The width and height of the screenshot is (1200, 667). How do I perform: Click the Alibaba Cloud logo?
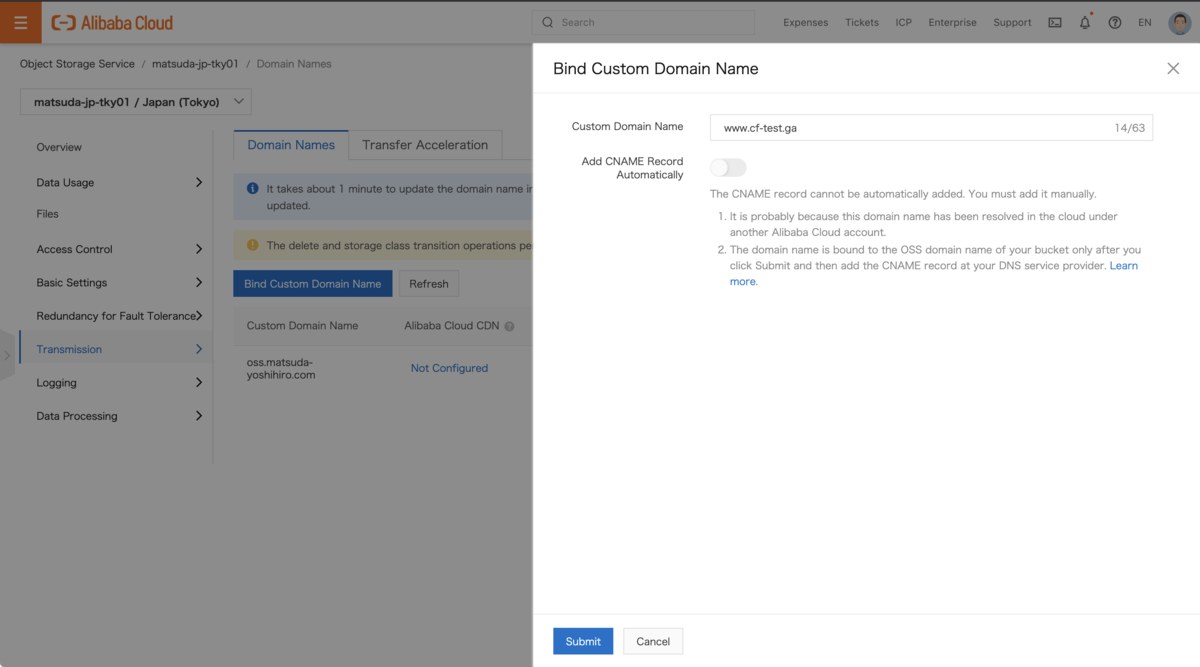pyautogui.click(x=112, y=22)
